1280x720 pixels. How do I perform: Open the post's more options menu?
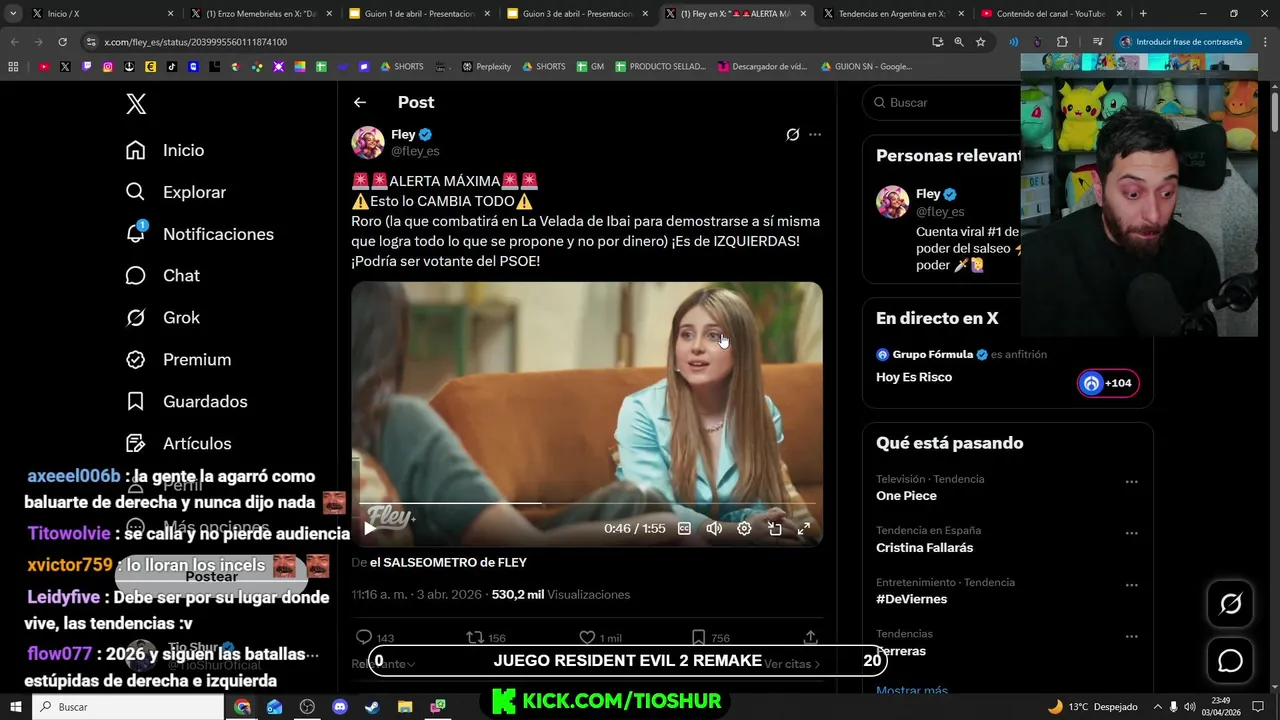click(x=815, y=134)
